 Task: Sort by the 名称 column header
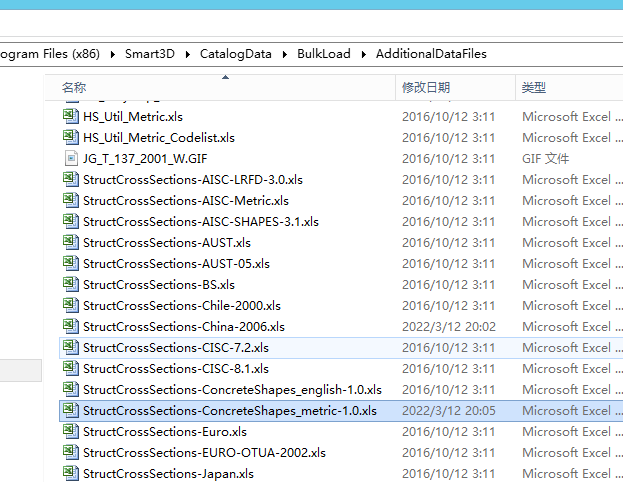pyautogui.click(x=220, y=87)
